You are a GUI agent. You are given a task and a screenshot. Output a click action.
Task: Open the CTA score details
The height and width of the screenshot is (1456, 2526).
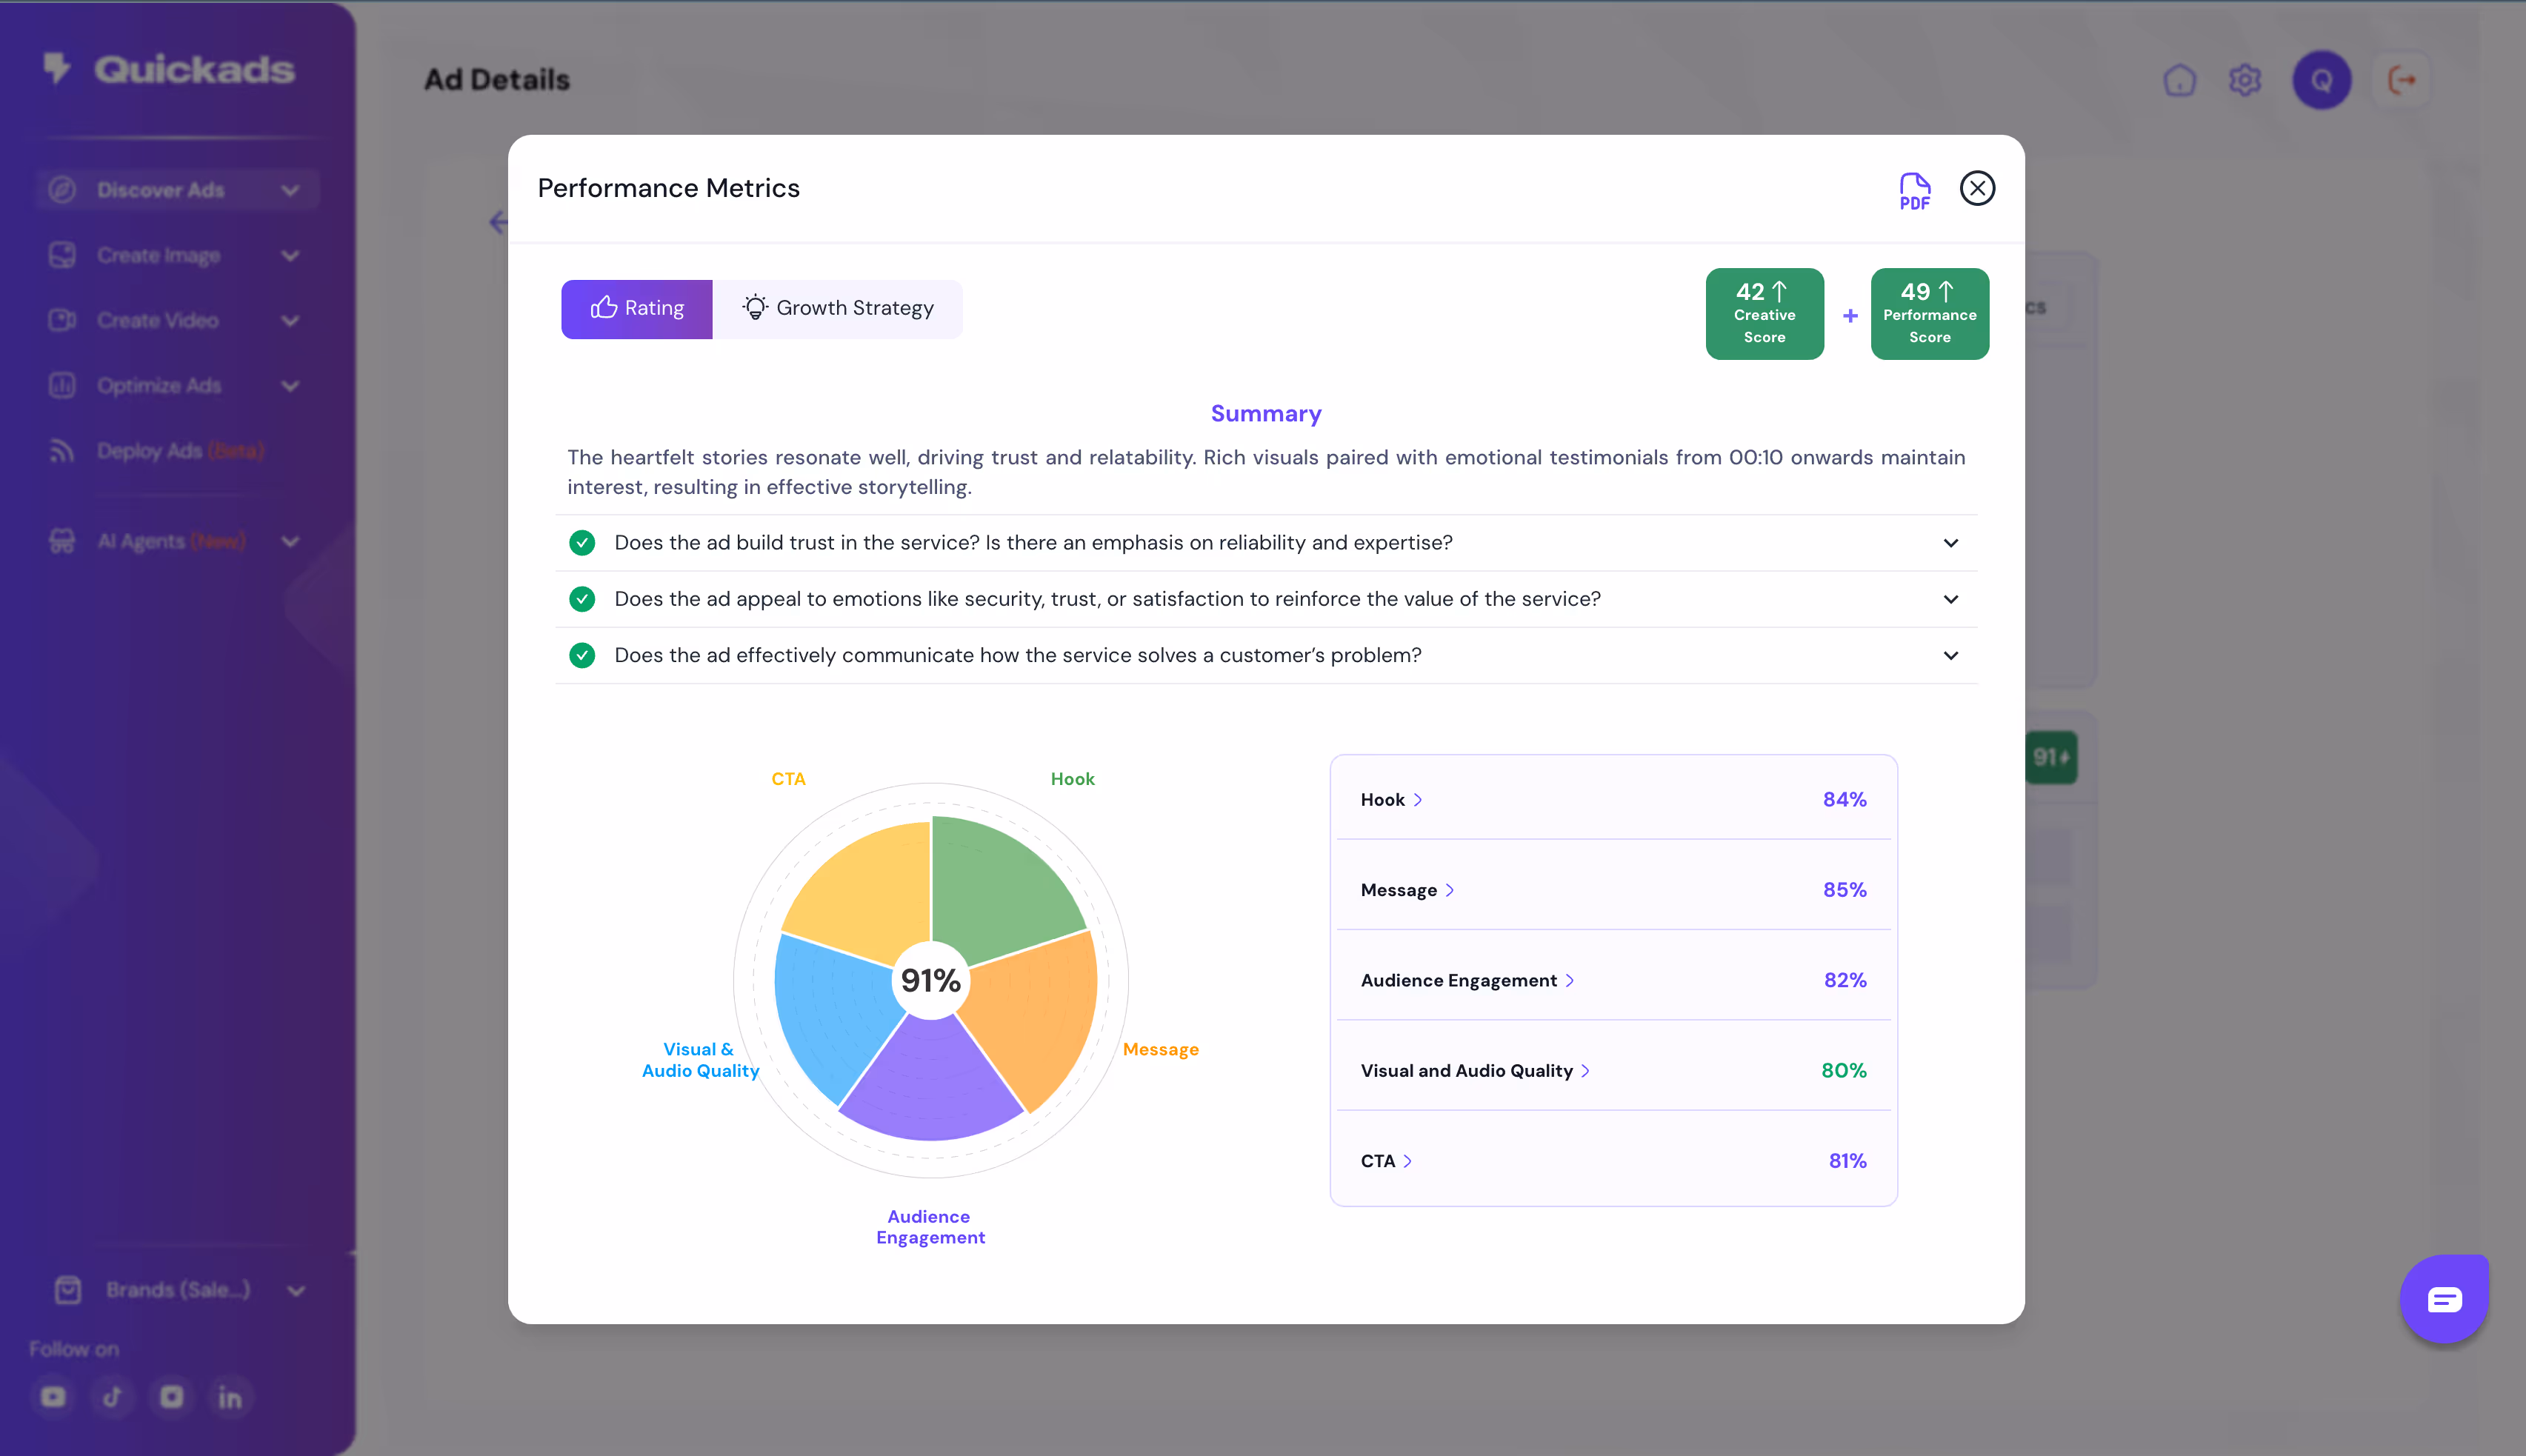pos(1386,1160)
